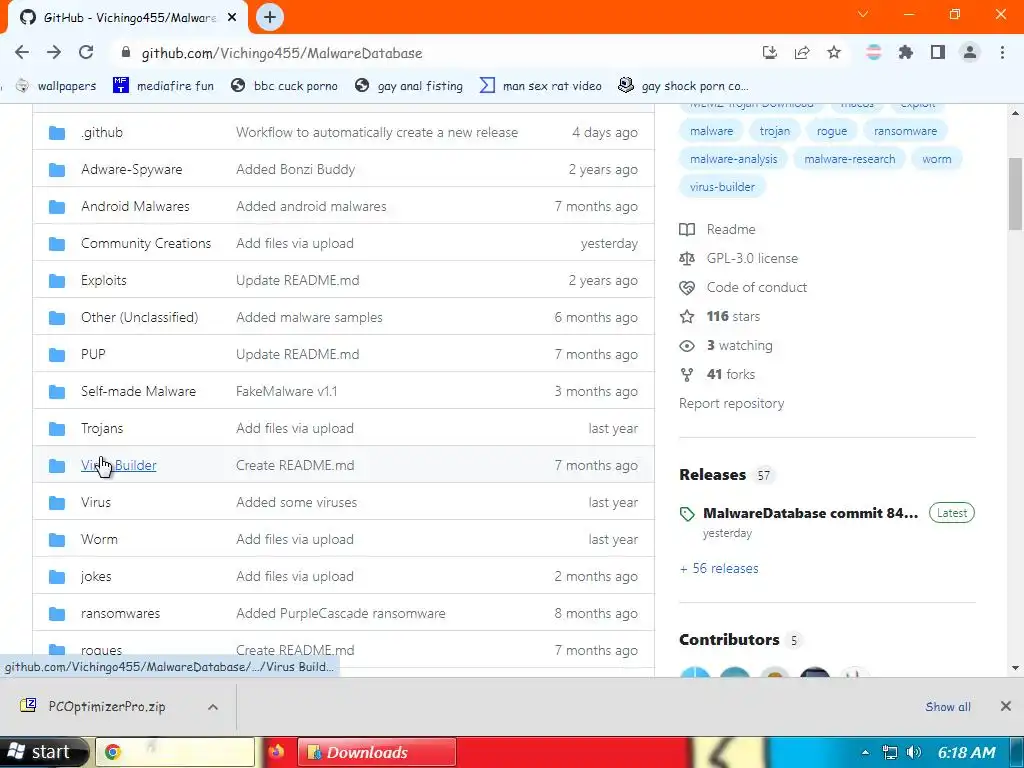Open the Virus folder
1024x768 pixels.
pyautogui.click(x=96, y=502)
